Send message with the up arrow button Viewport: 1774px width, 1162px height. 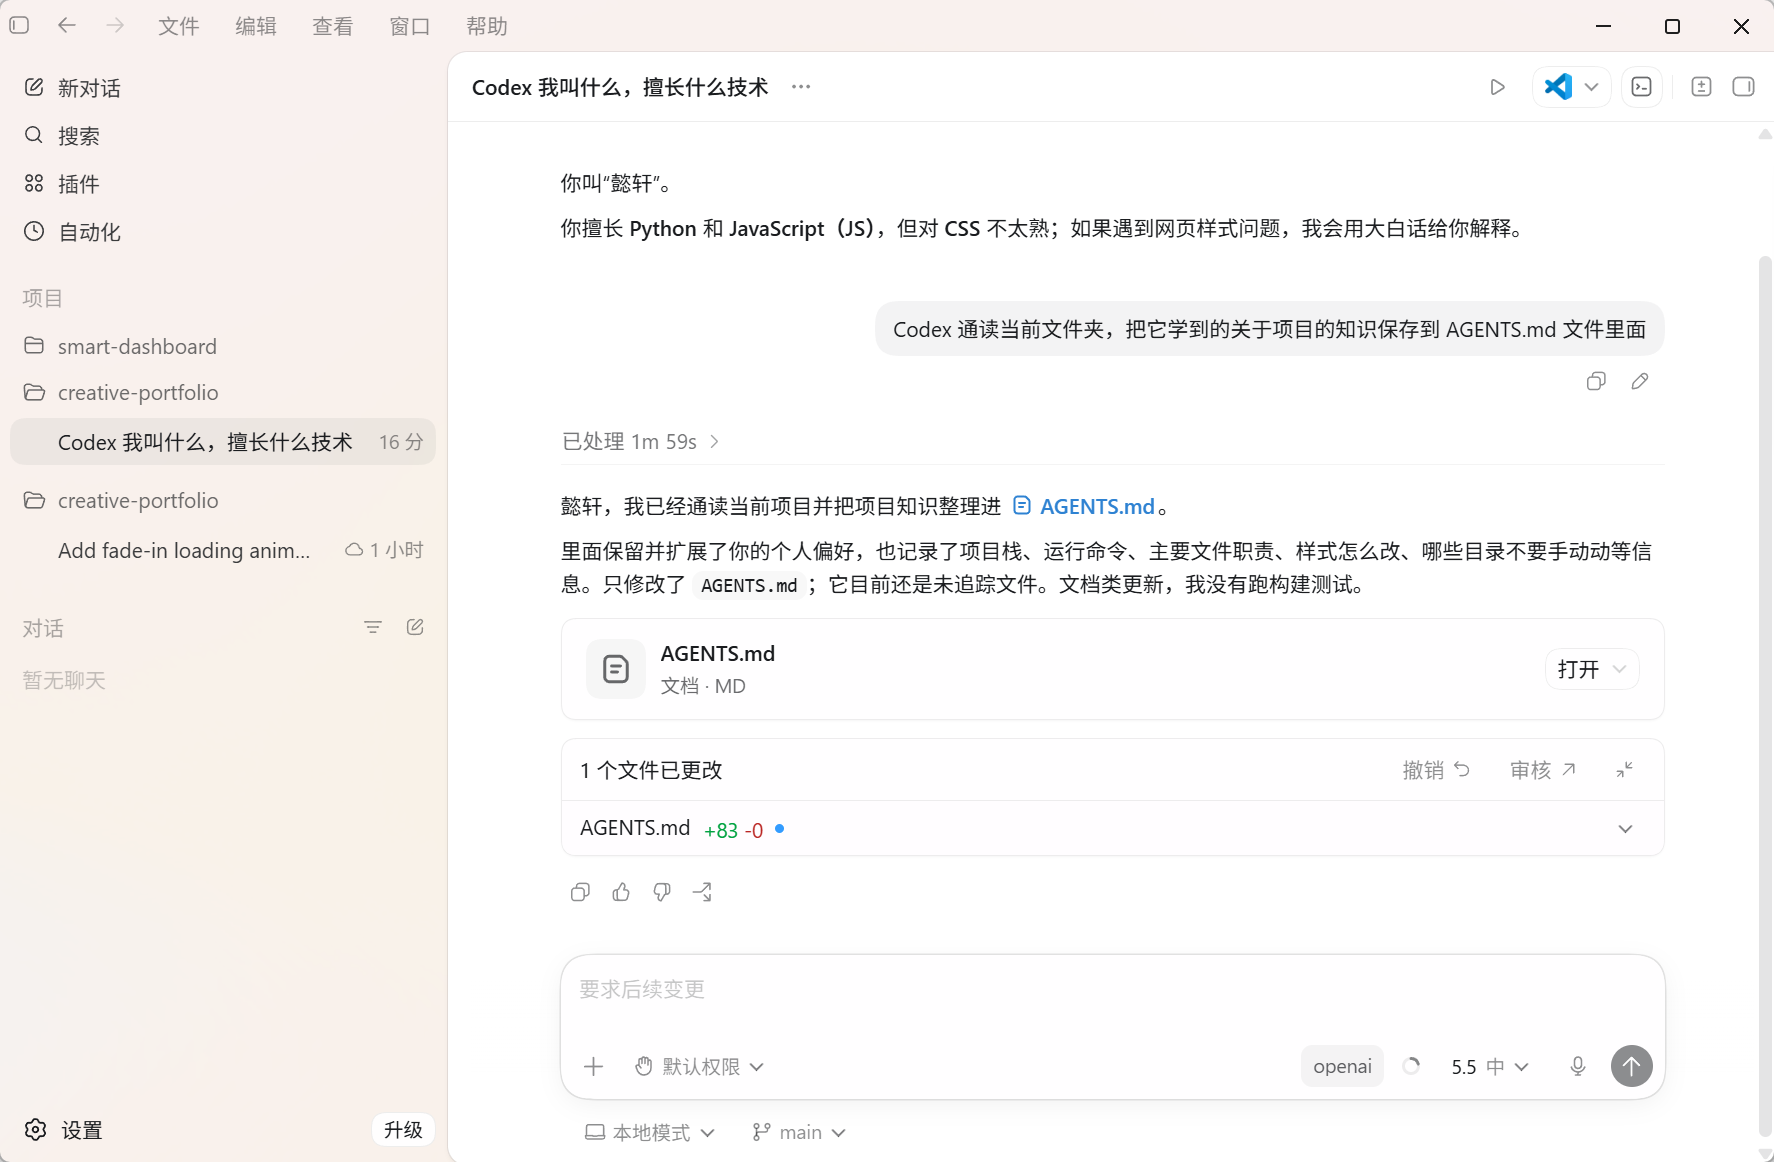[x=1632, y=1066]
